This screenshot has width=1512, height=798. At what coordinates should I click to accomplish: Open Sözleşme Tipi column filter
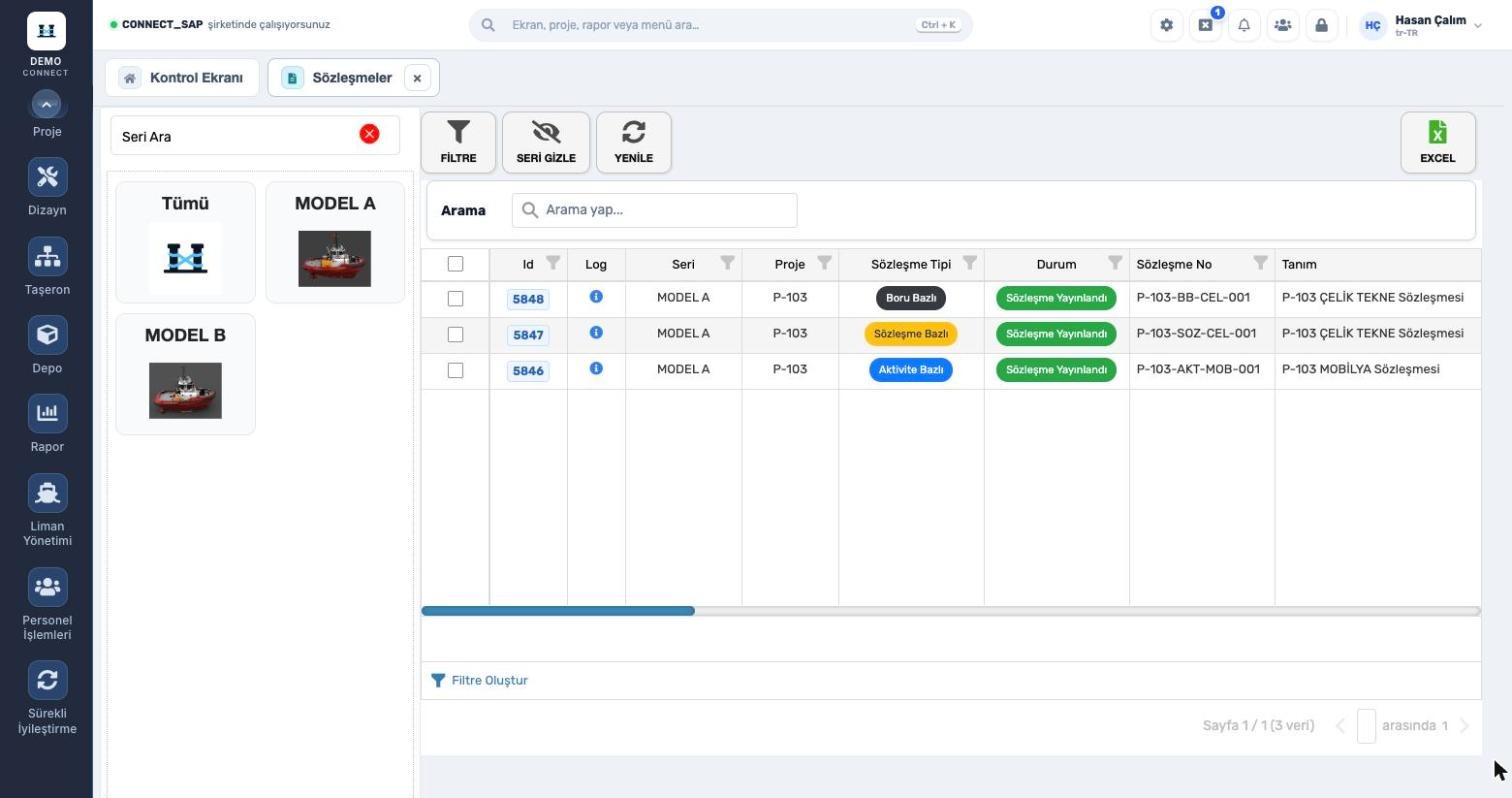(969, 263)
